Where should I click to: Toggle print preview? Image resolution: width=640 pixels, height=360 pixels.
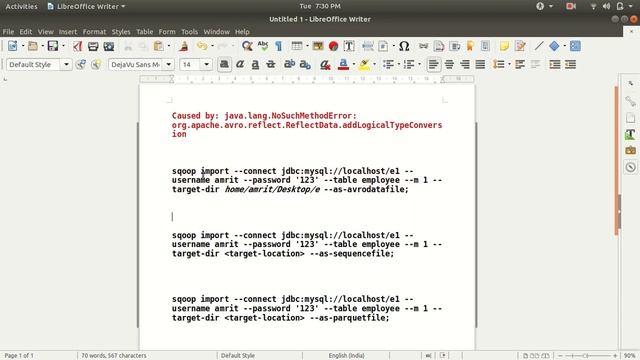pyautogui.click(x=109, y=46)
